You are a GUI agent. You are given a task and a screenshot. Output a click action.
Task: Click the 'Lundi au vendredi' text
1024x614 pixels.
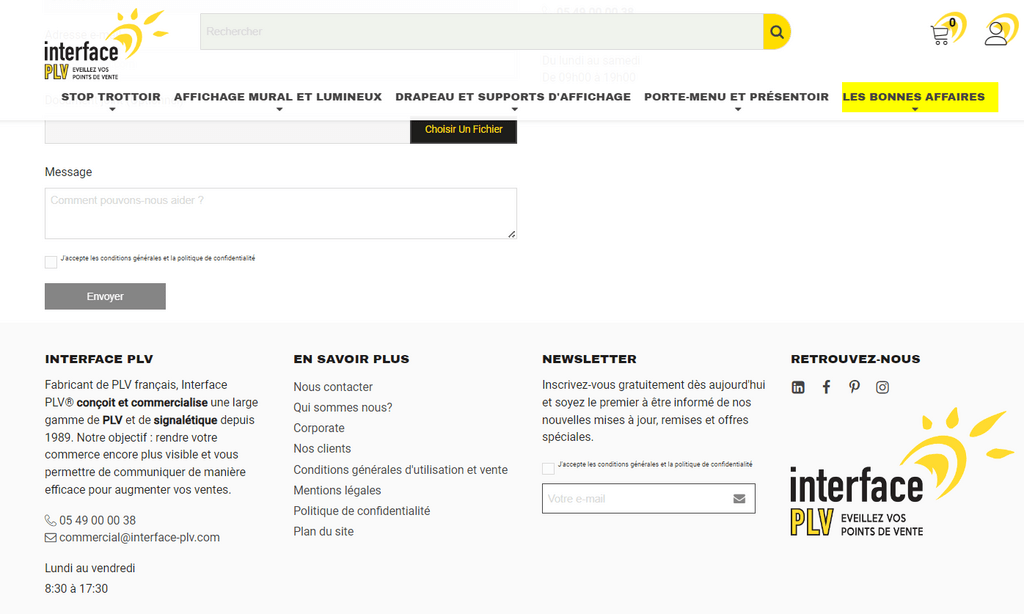tap(90, 568)
